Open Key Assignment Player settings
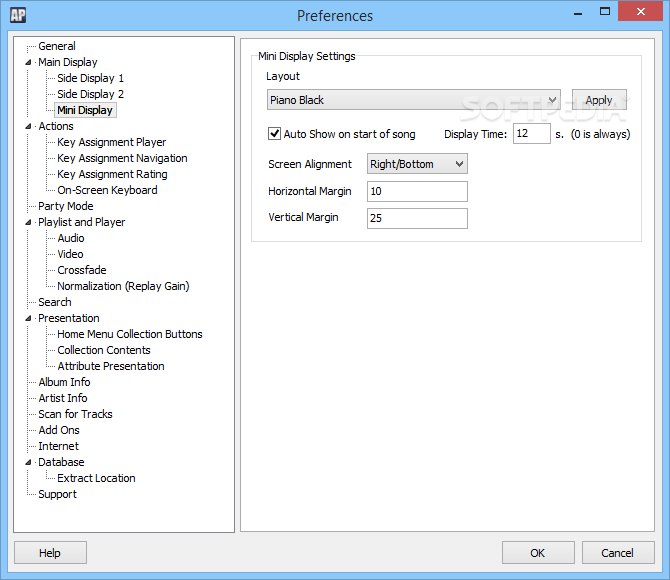 pyautogui.click(x=112, y=142)
